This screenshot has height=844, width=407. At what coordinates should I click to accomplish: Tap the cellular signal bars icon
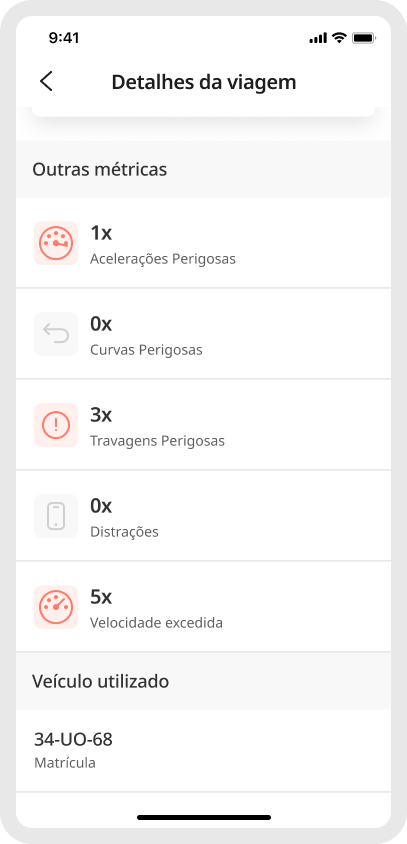tap(318, 38)
